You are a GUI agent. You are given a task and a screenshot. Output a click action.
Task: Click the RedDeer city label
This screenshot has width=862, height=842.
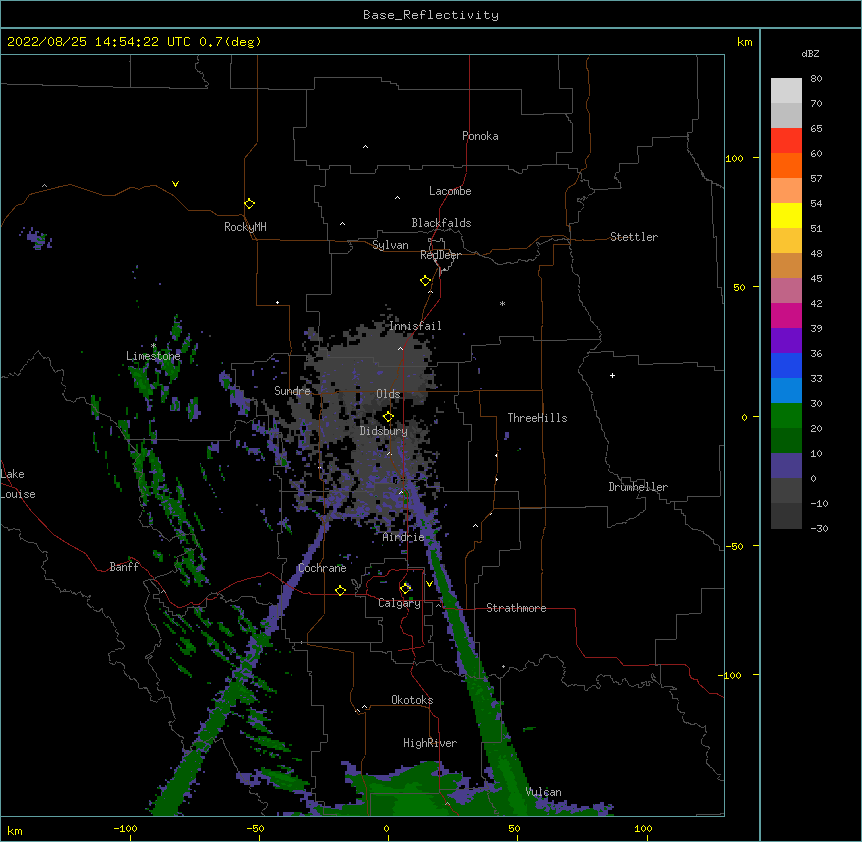(x=440, y=255)
